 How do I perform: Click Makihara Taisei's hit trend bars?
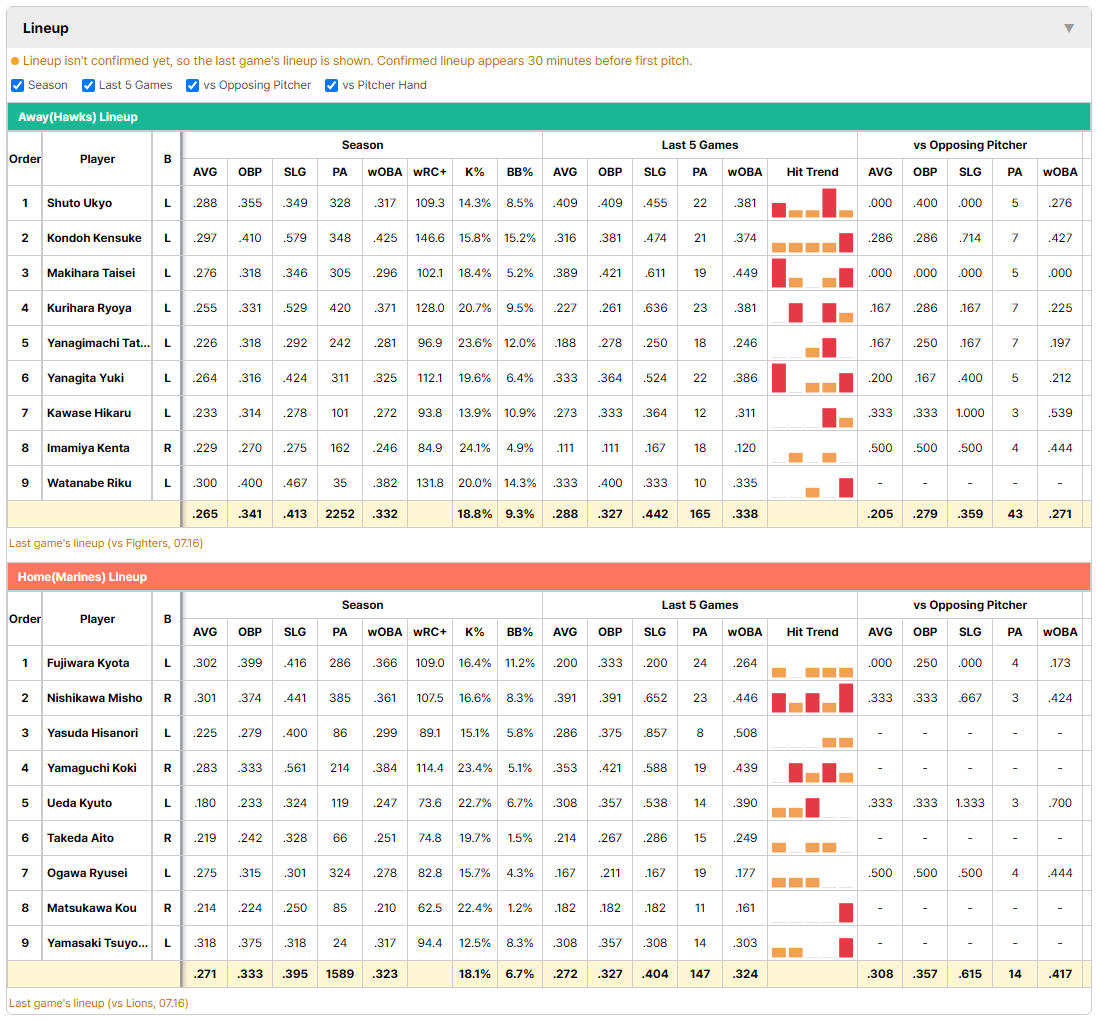click(x=812, y=273)
